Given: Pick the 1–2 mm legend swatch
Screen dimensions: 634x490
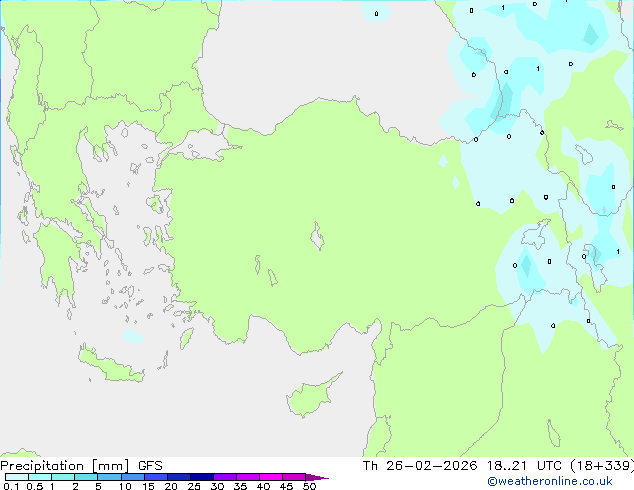Looking at the screenshot, I should pos(63,477).
